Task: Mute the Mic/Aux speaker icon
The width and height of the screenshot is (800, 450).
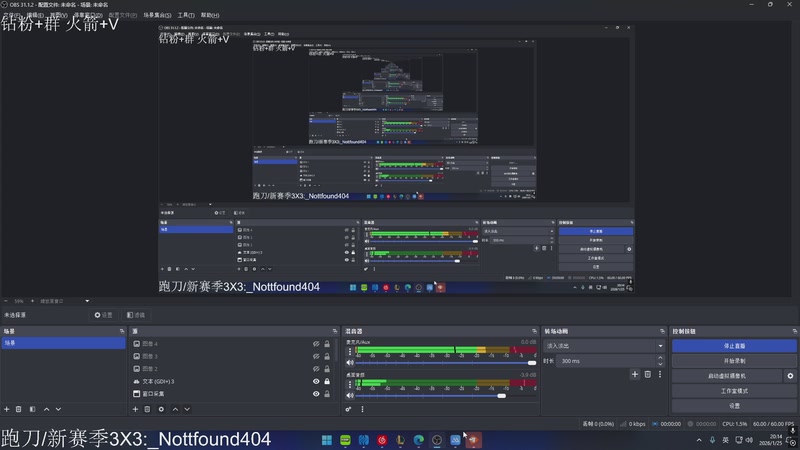Action: point(350,363)
